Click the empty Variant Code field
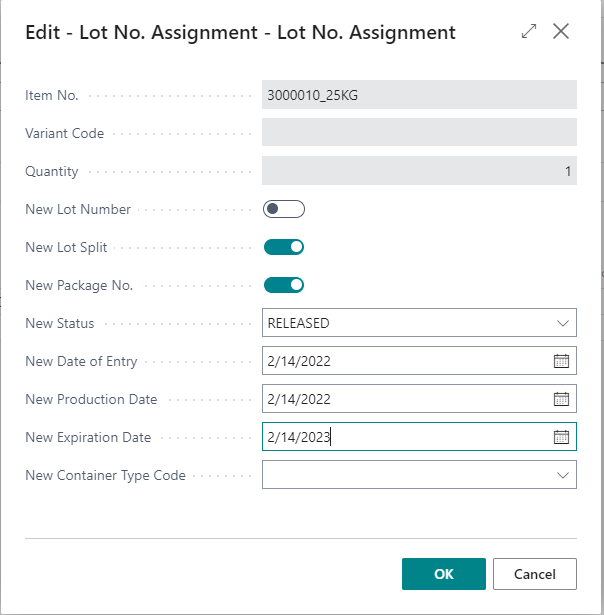 [419, 133]
